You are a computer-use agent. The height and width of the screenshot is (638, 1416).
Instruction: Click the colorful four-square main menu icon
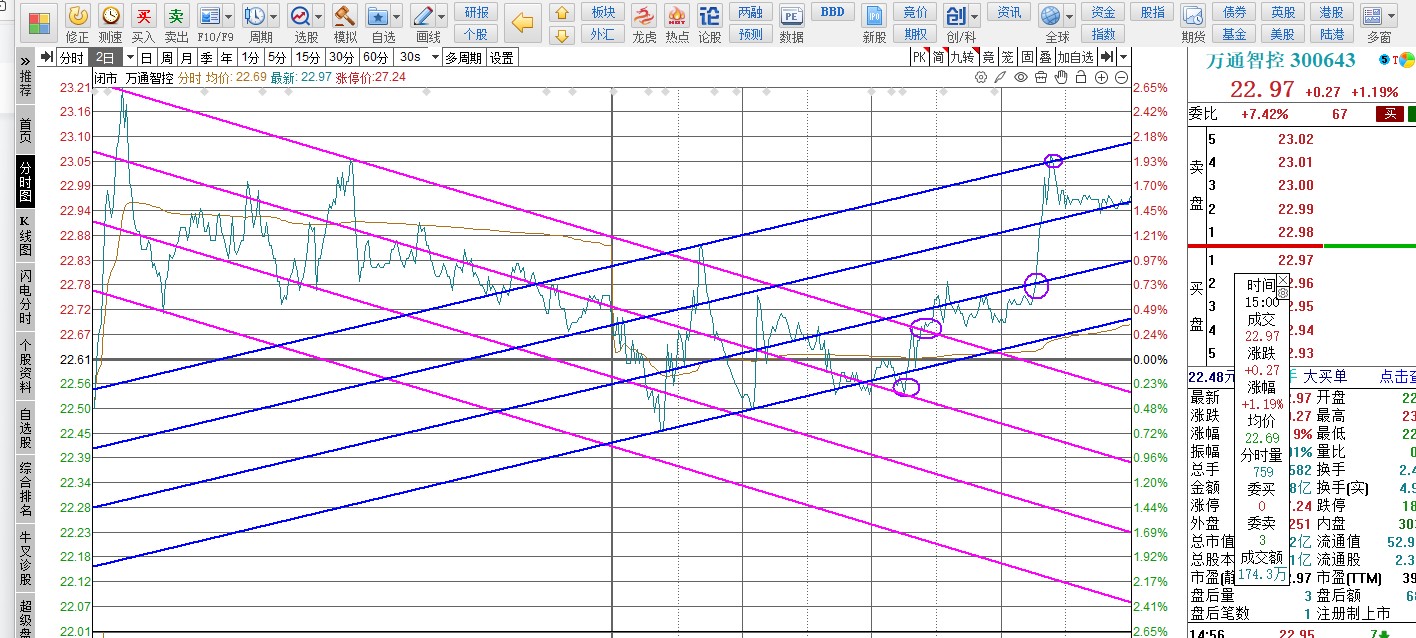(39, 24)
